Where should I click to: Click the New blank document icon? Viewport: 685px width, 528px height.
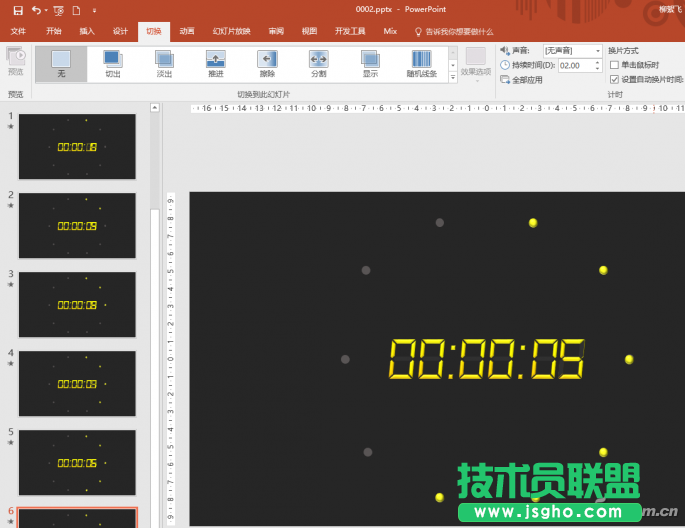click(76, 10)
